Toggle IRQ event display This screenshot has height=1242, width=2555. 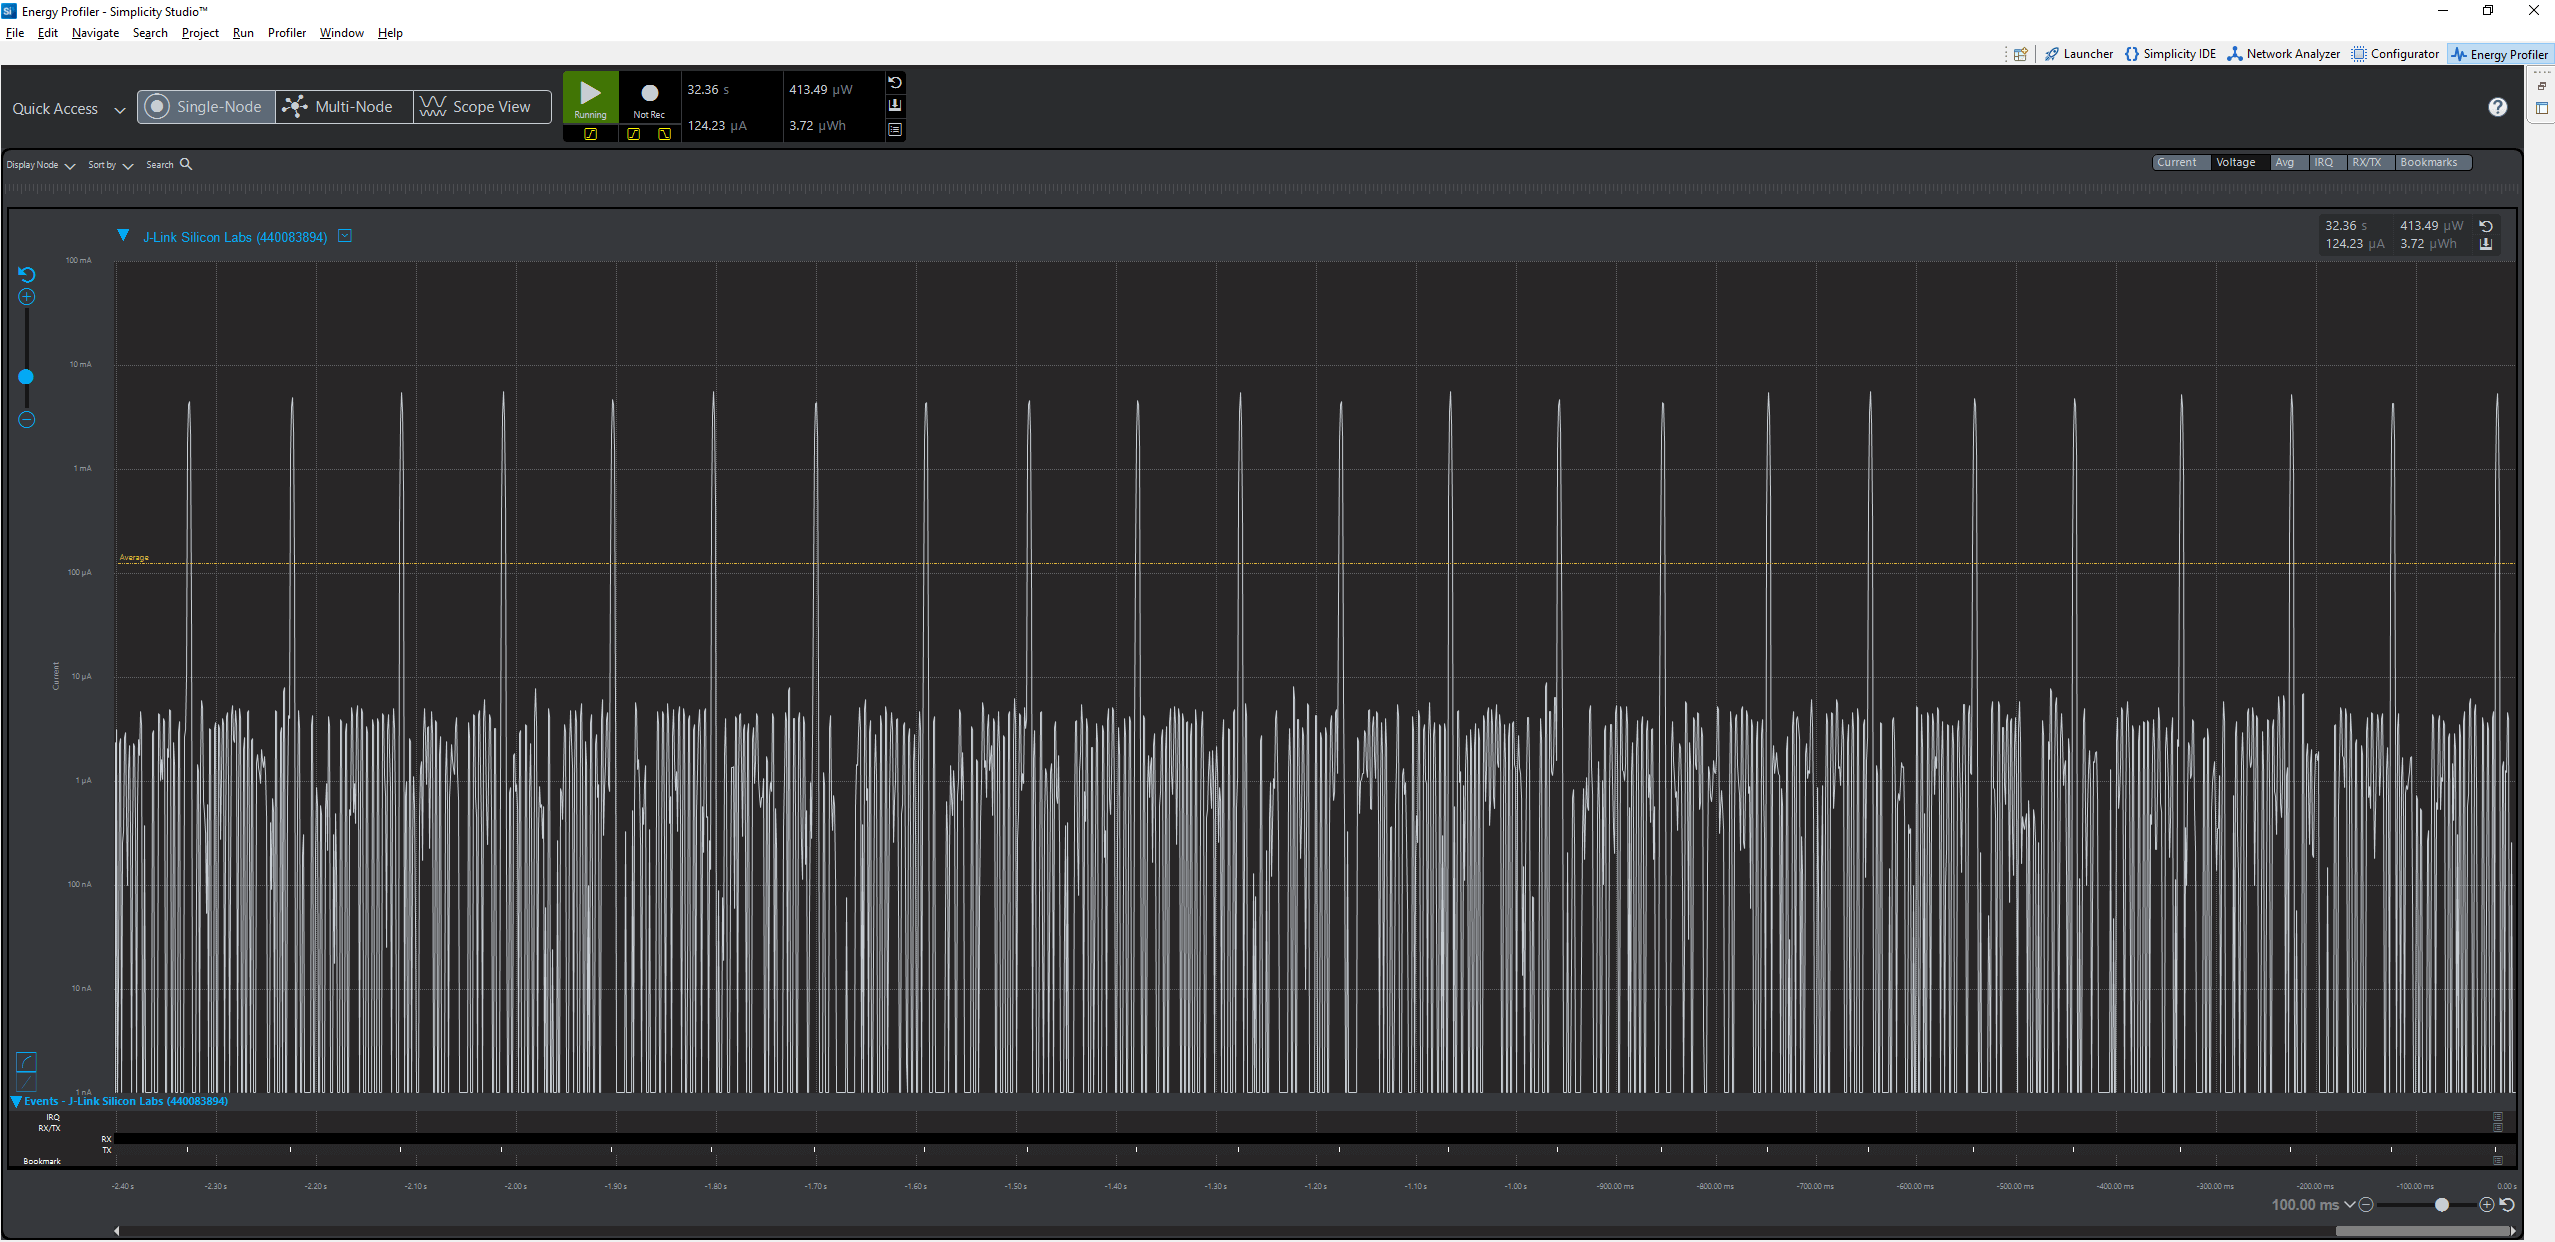2324,161
